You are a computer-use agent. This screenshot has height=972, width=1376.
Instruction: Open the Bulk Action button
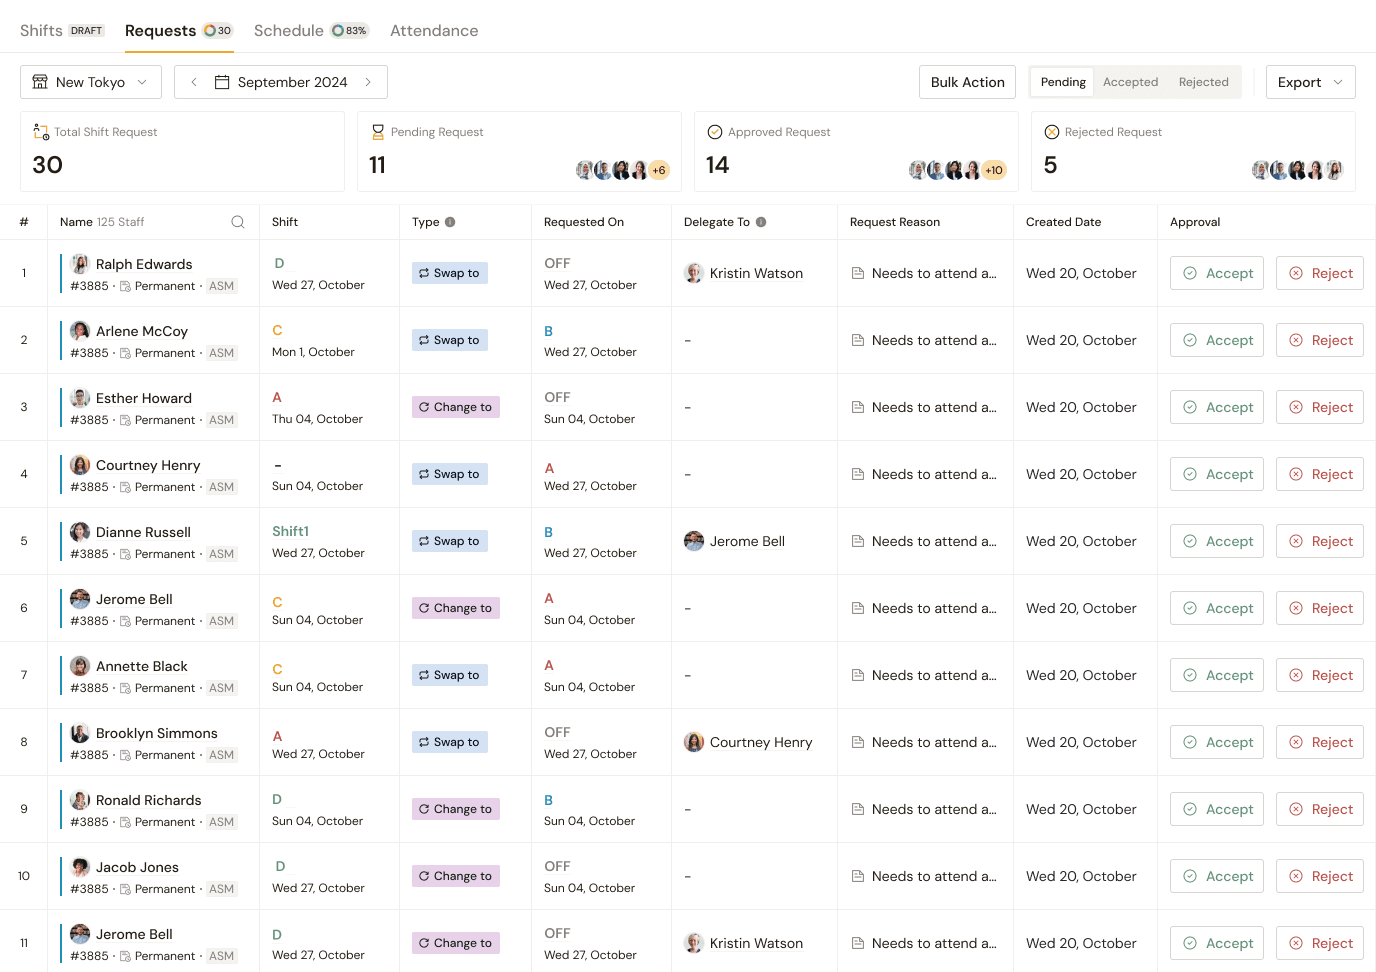coord(967,82)
